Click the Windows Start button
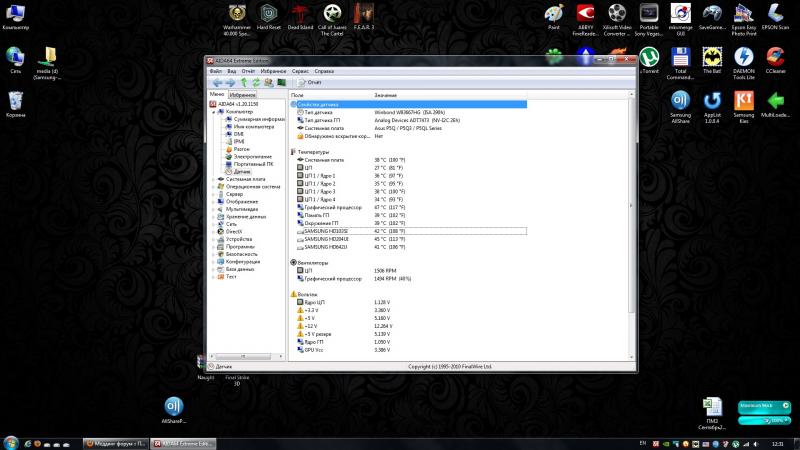800x450 pixels. 11,443
